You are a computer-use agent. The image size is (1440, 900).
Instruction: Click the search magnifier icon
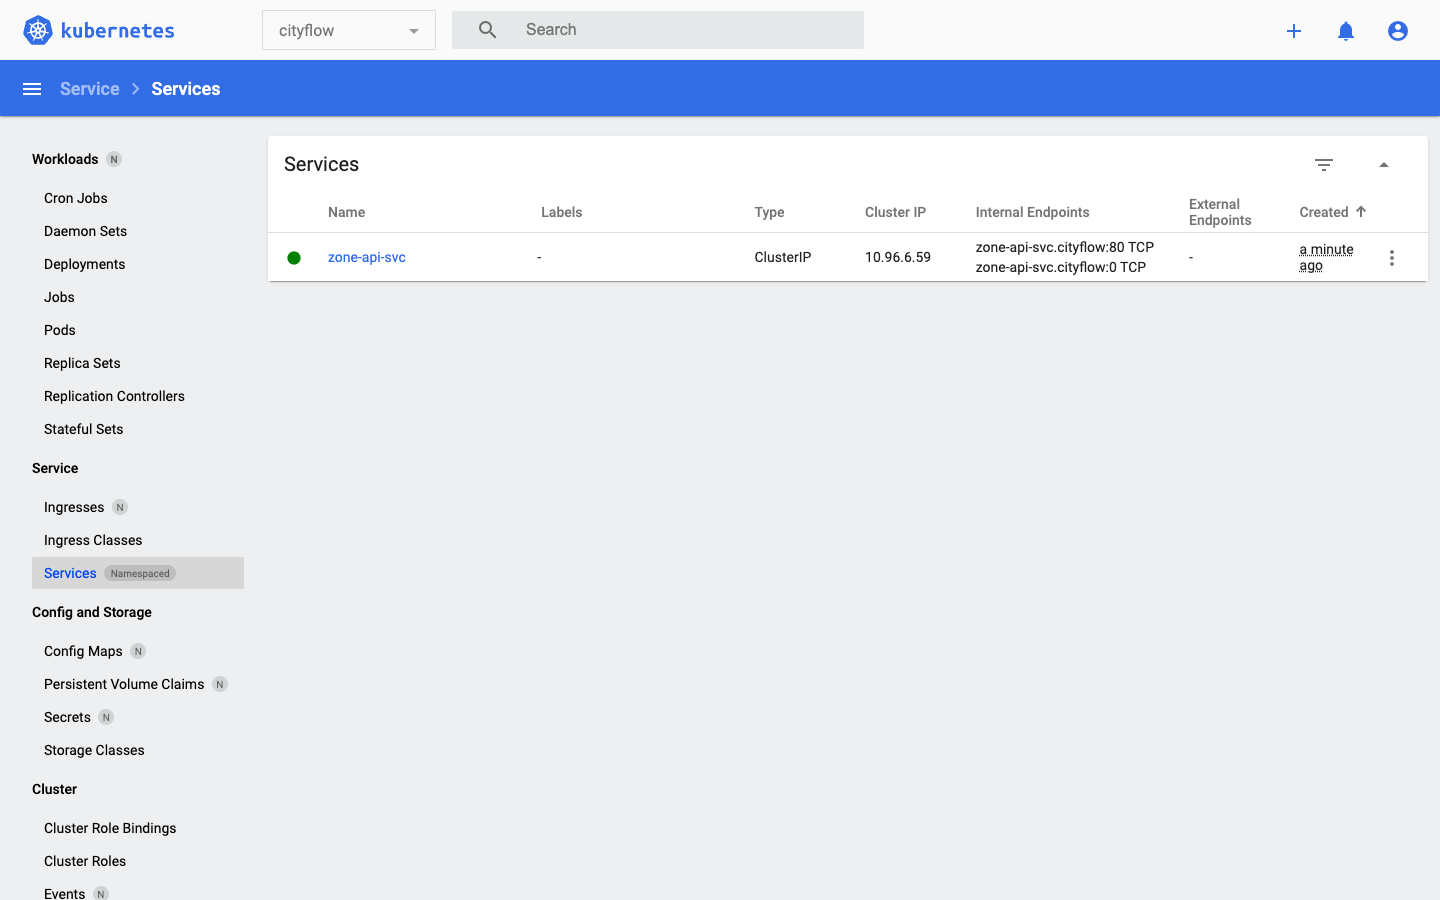click(x=487, y=30)
